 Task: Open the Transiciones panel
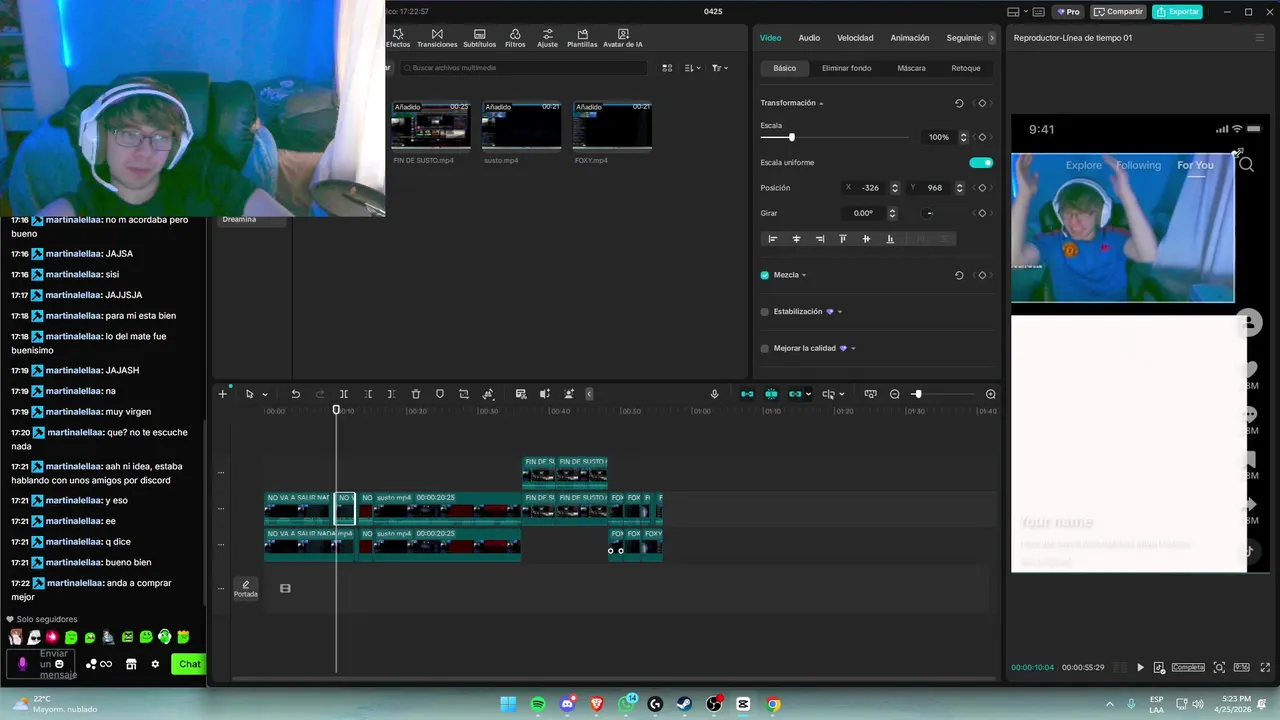tap(437, 38)
